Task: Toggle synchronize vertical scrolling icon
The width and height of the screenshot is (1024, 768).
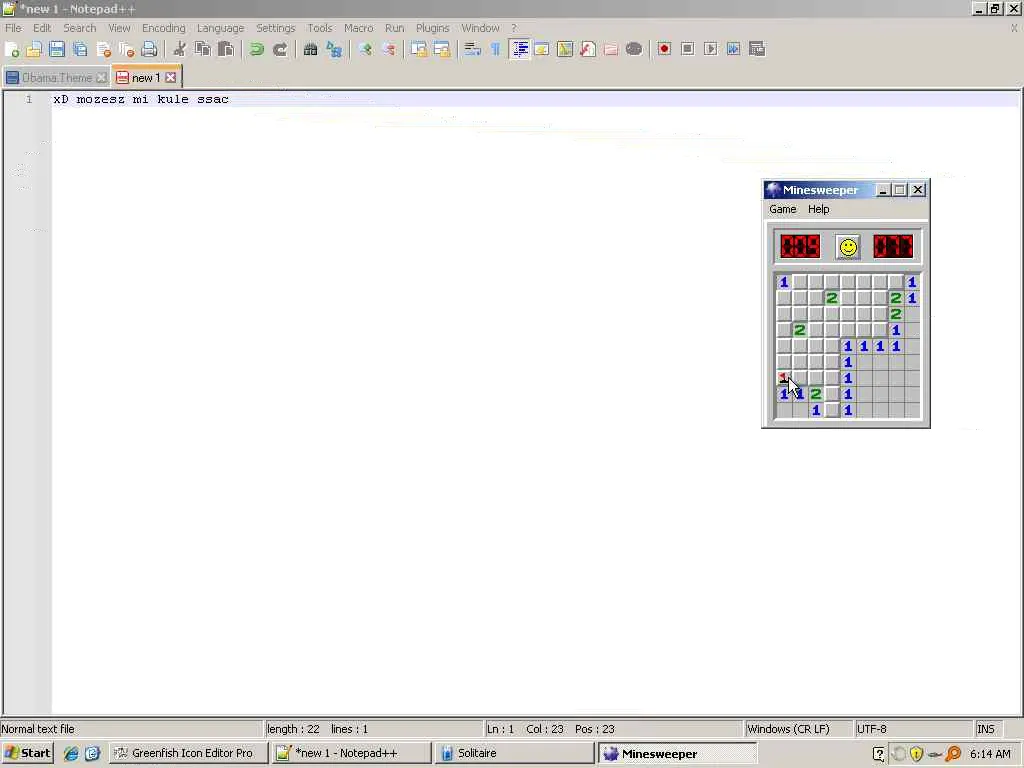Action: pyautogui.click(x=419, y=49)
